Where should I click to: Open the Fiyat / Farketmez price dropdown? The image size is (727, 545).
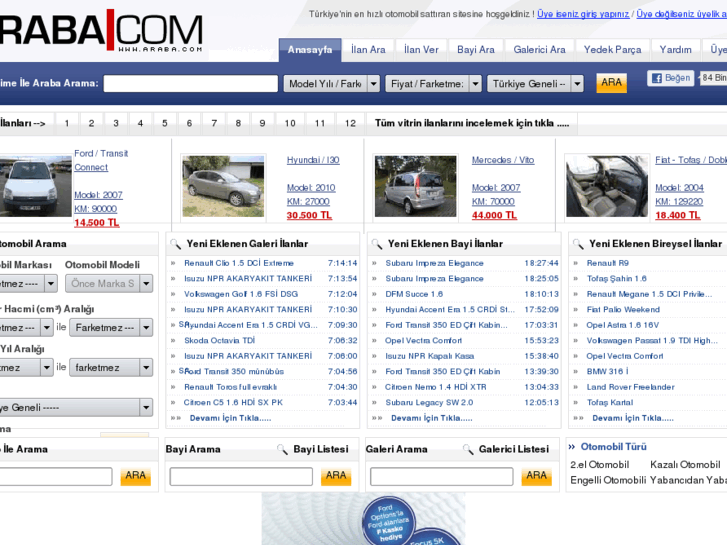click(434, 84)
